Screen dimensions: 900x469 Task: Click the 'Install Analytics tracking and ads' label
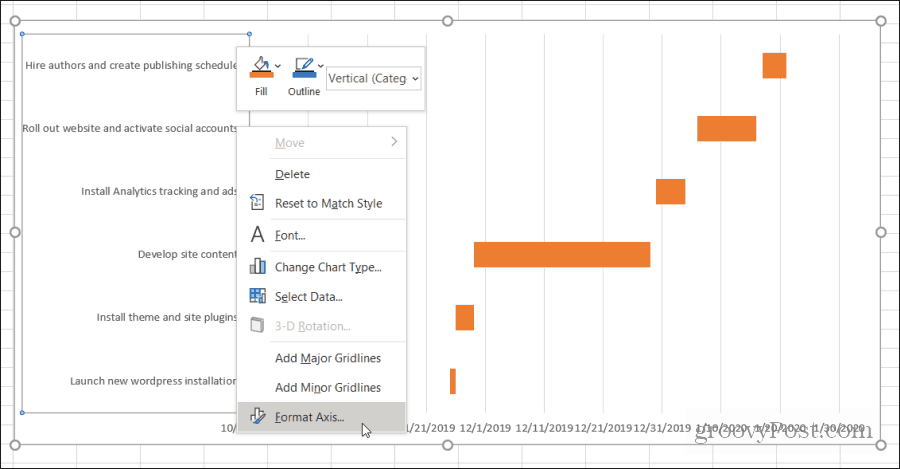[x=158, y=191]
